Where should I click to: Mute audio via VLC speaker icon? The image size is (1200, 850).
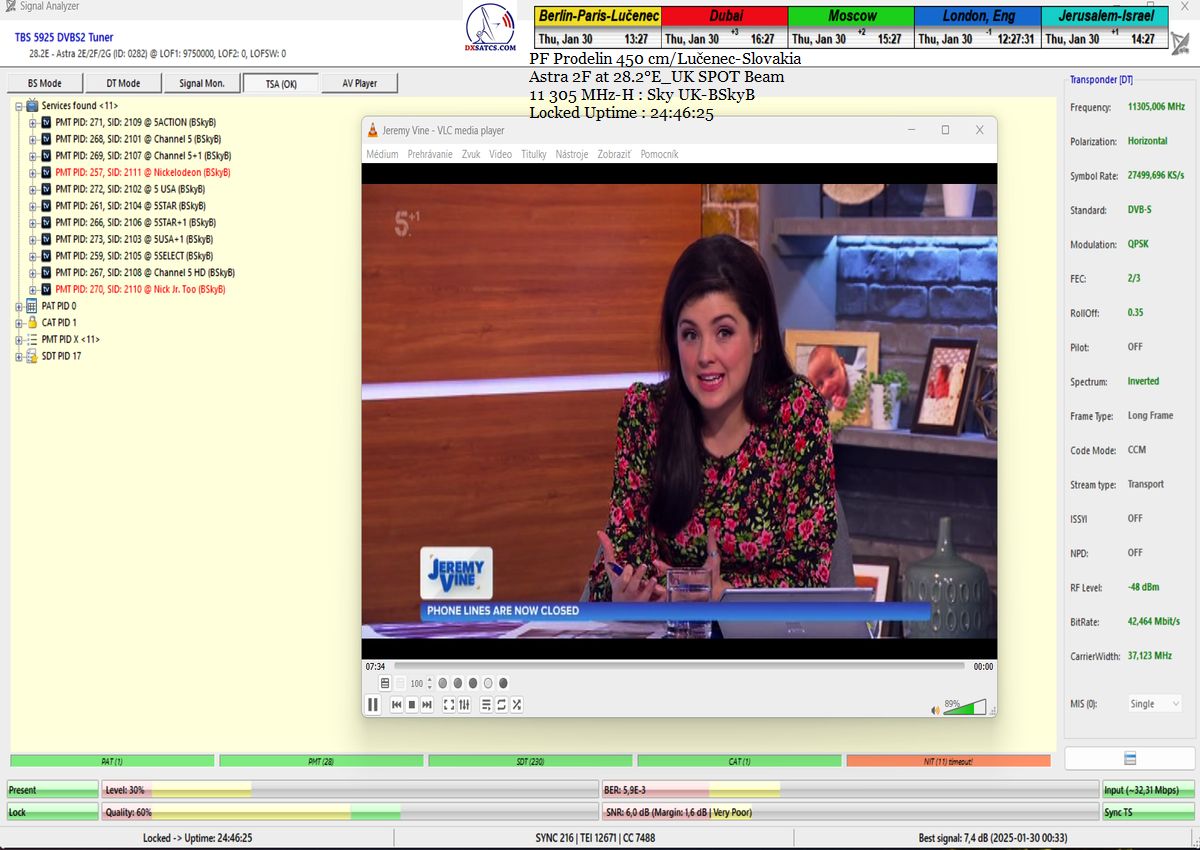point(936,710)
